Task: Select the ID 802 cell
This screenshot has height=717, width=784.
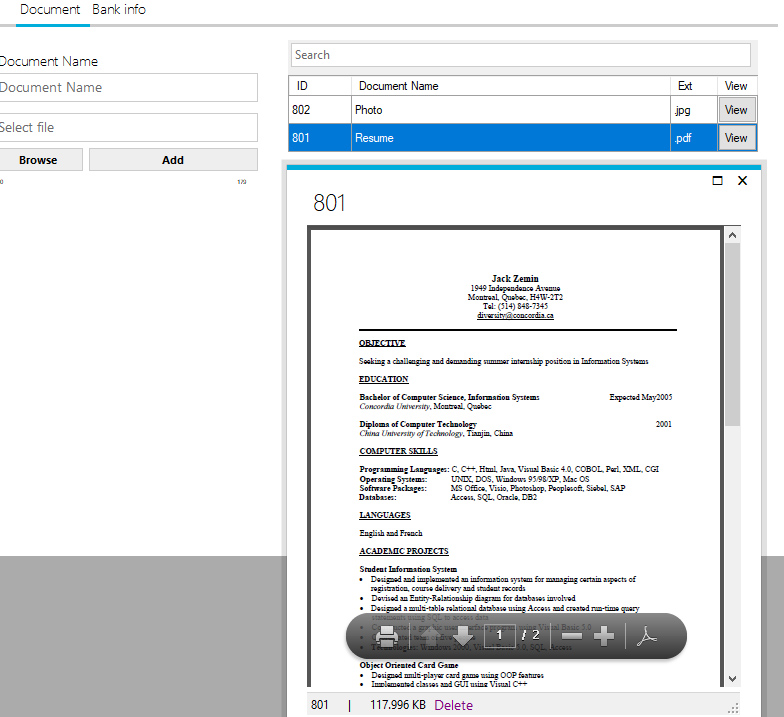Action: [320, 110]
